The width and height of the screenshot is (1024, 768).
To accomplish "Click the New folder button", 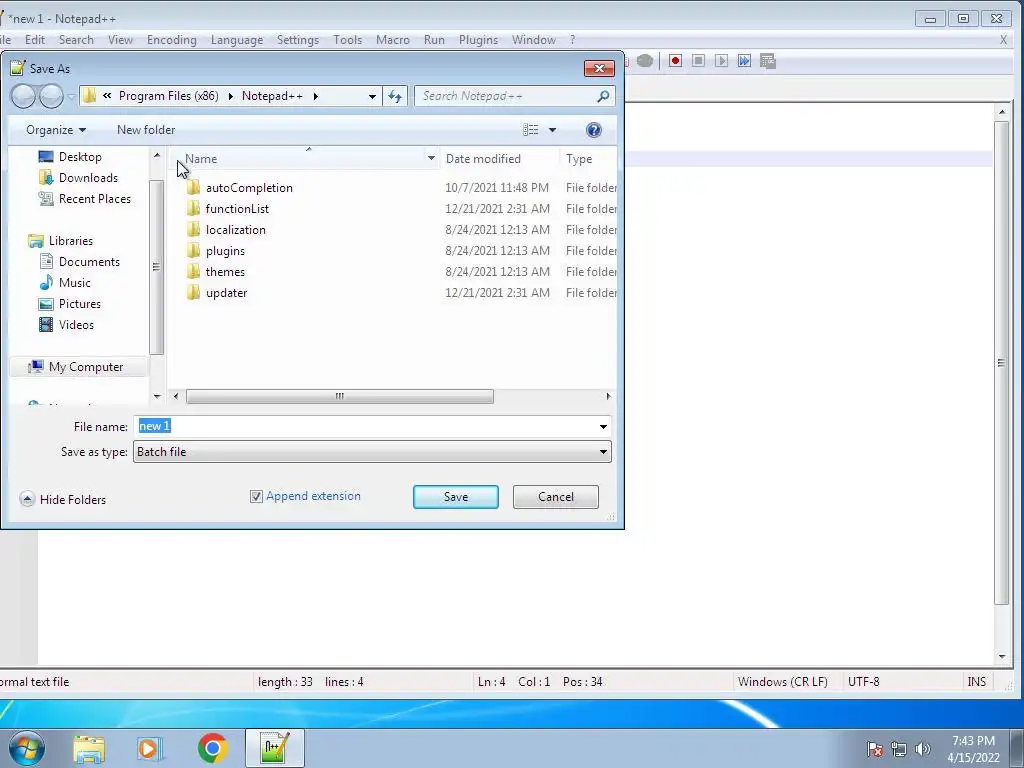I will [146, 130].
